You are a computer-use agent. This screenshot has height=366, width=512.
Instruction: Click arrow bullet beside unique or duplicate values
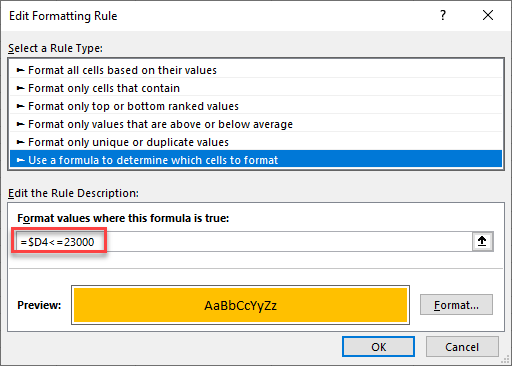pos(21,142)
